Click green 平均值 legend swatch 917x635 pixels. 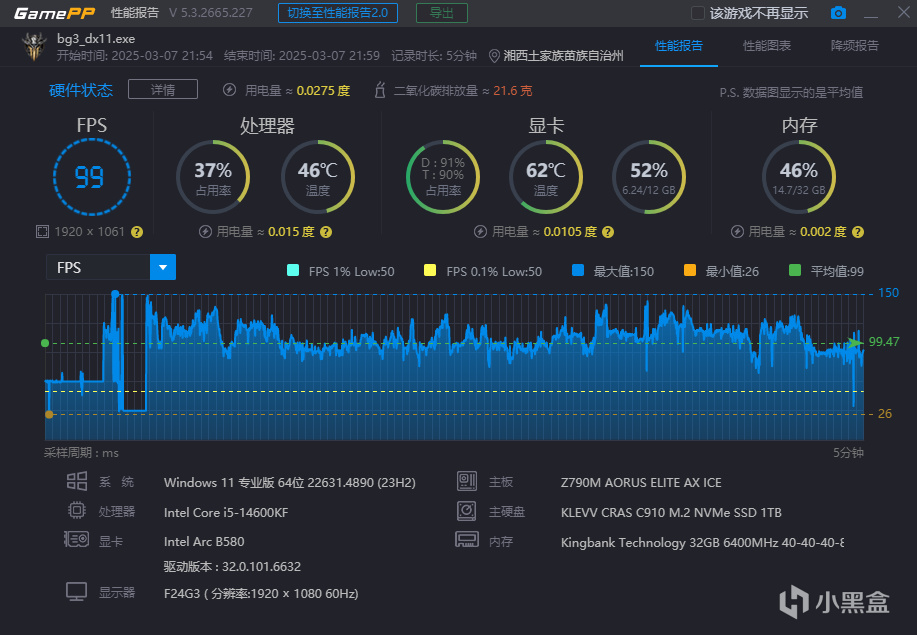pos(795,270)
